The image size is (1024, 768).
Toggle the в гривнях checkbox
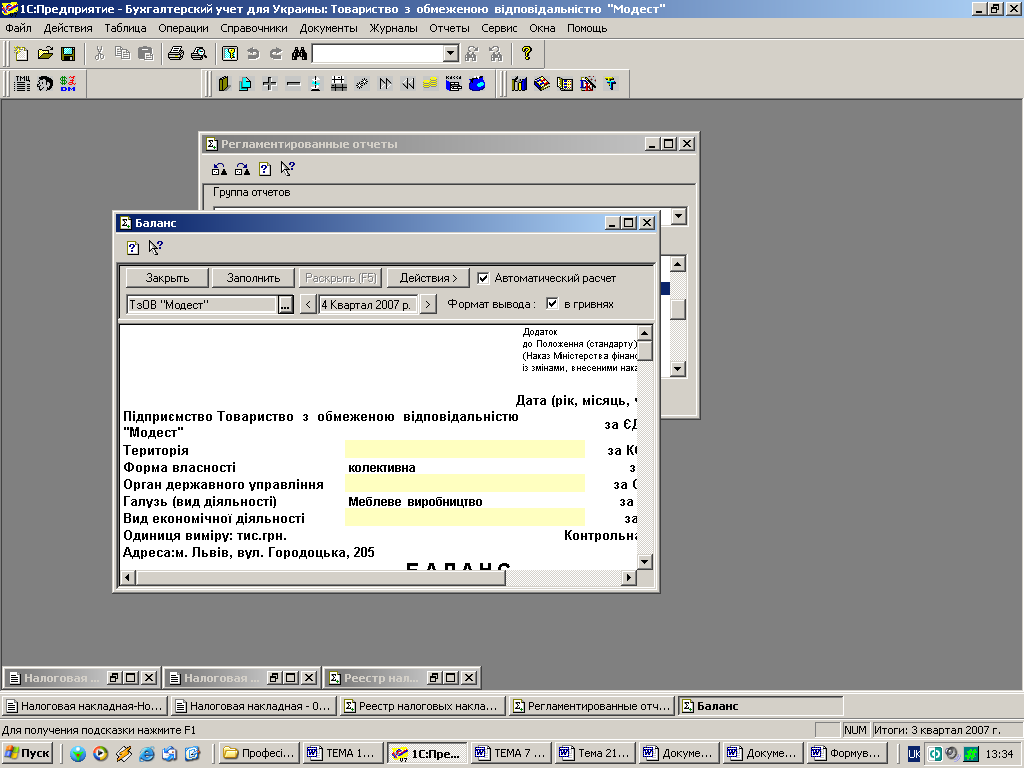[552, 304]
